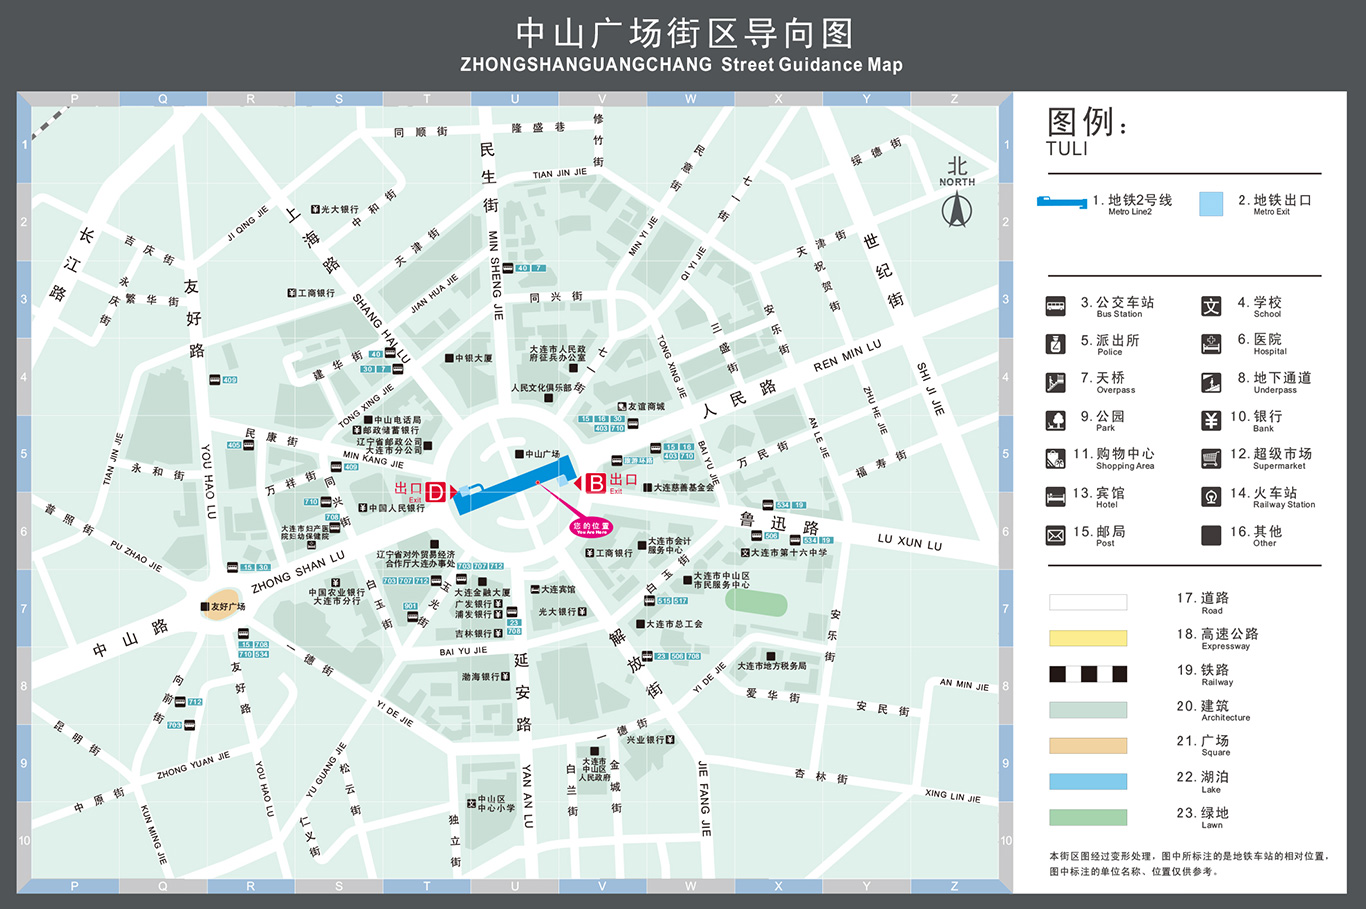The height and width of the screenshot is (909, 1366).
Task: Click the North compass arrow
Action: (957, 210)
